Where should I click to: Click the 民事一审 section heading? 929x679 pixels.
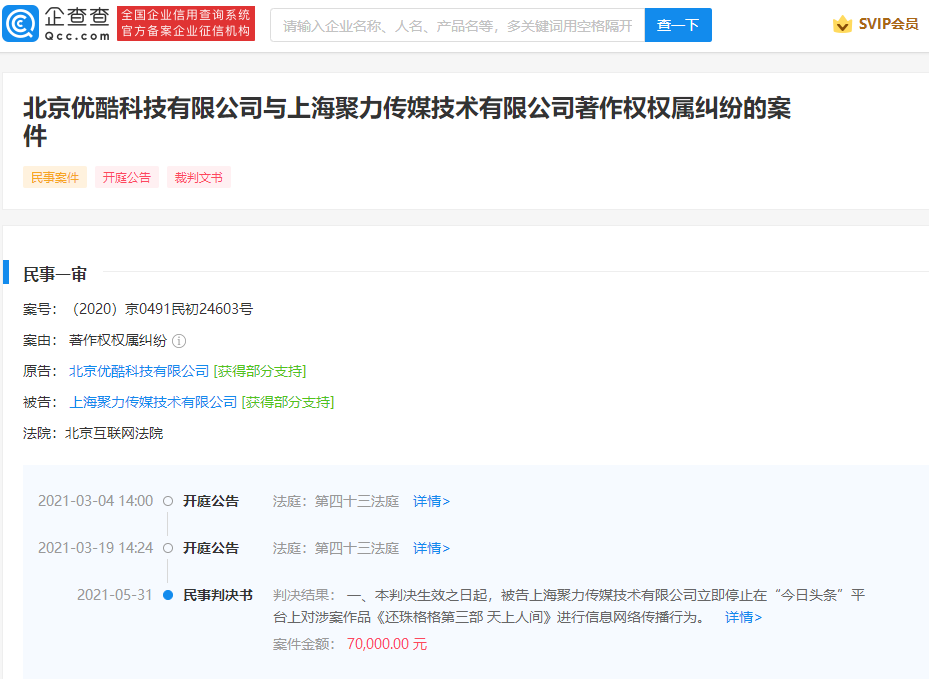(55, 274)
